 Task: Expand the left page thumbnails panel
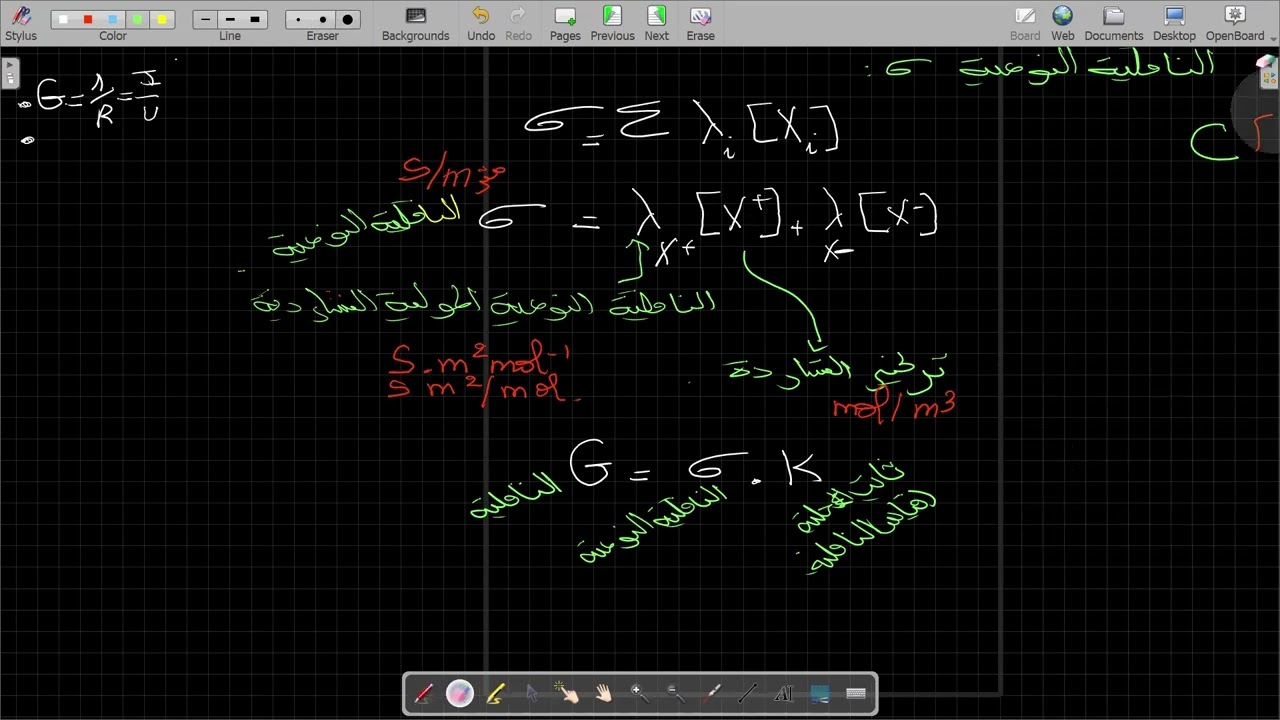tap(9, 73)
